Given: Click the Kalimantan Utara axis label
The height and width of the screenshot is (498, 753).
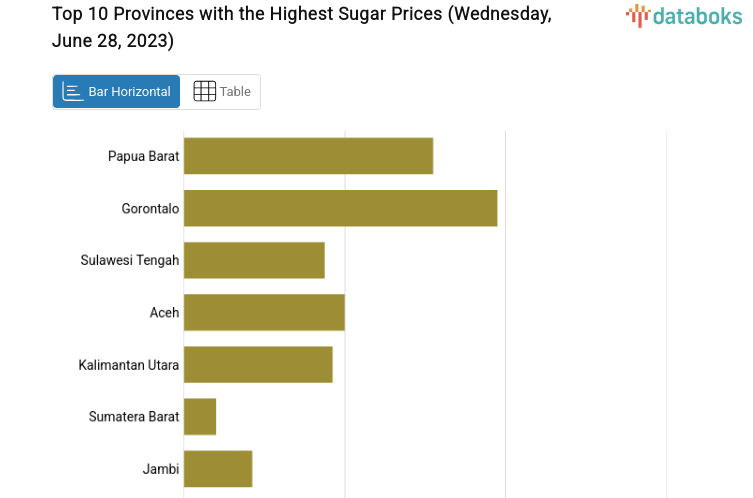Looking at the screenshot, I should (x=129, y=364).
